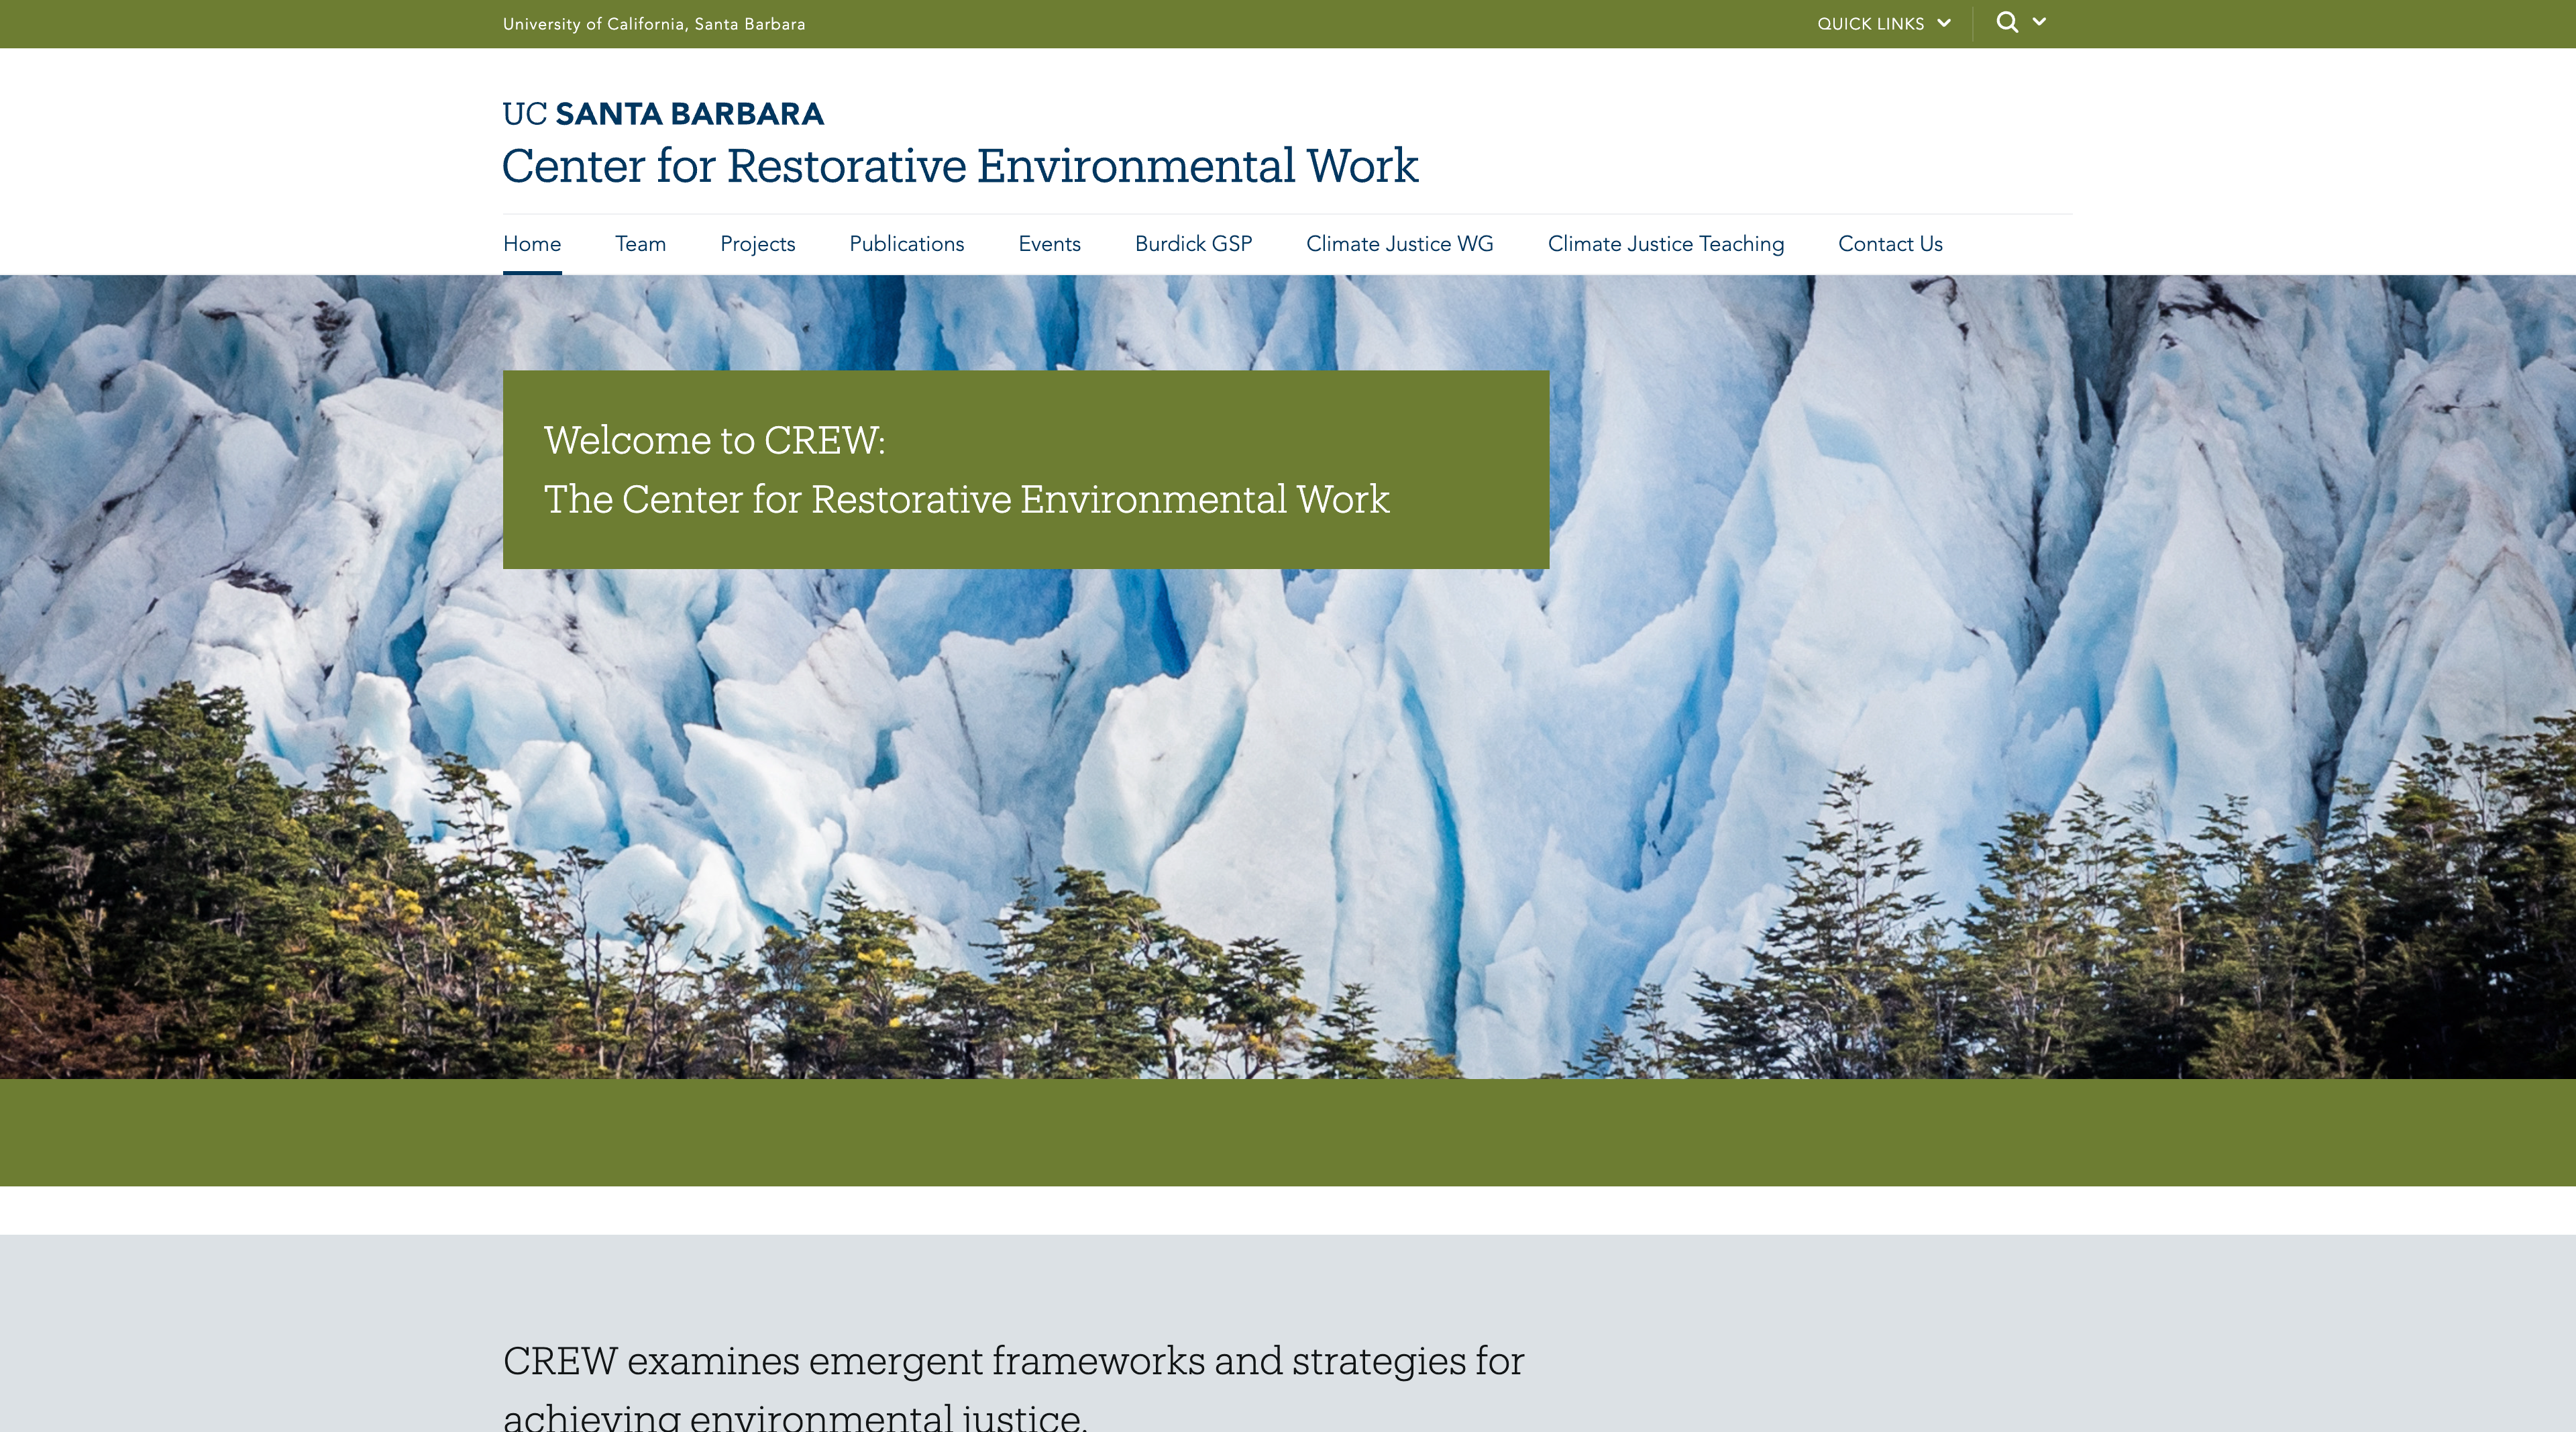
Task: Switch to the Team page
Action: [x=640, y=243]
